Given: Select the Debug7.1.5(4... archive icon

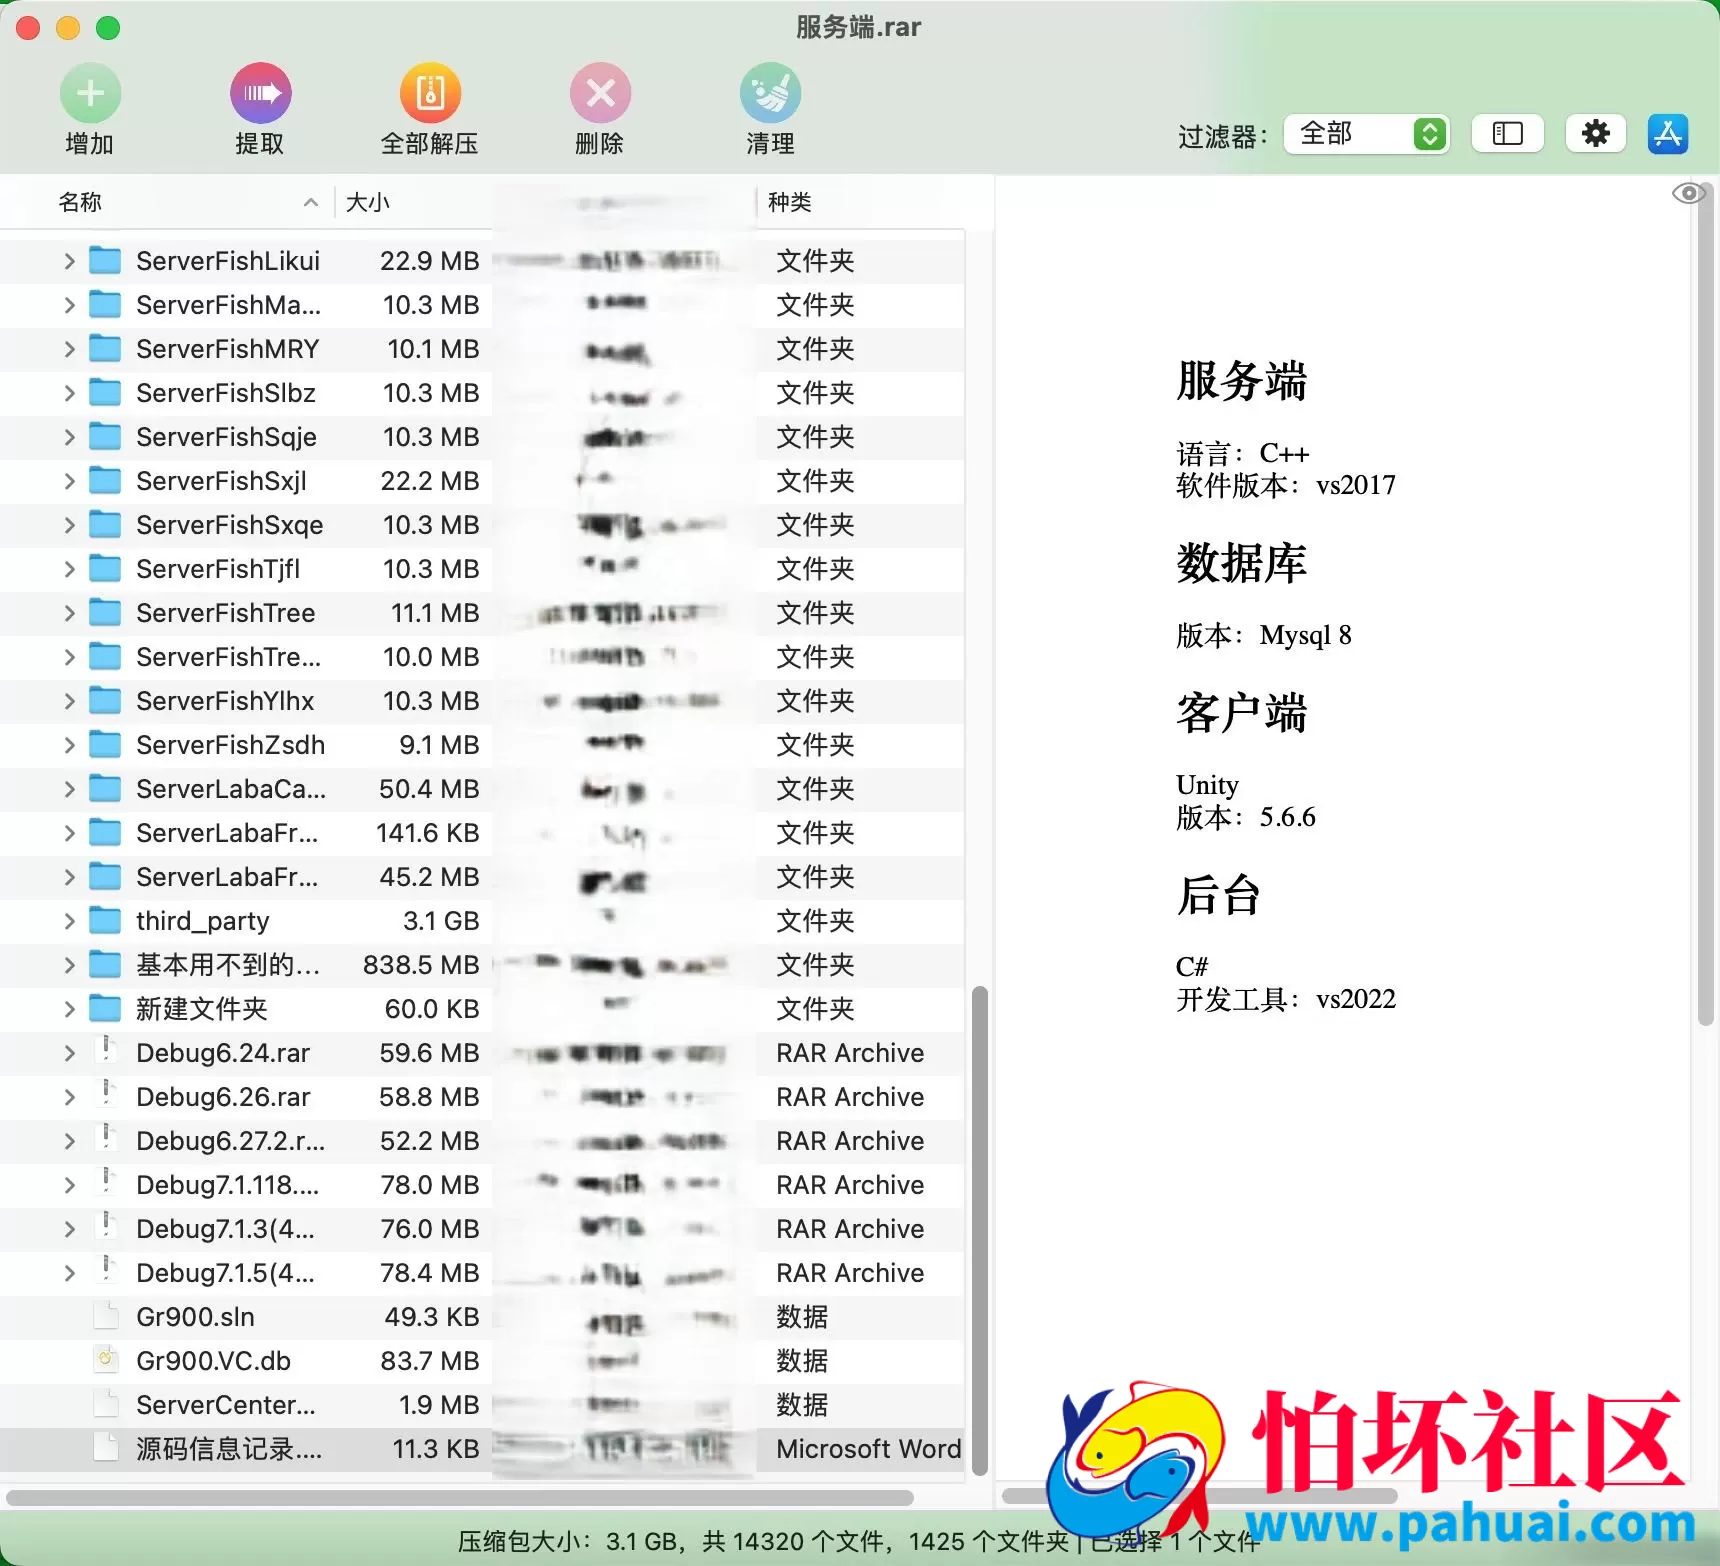Looking at the screenshot, I should [106, 1271].
